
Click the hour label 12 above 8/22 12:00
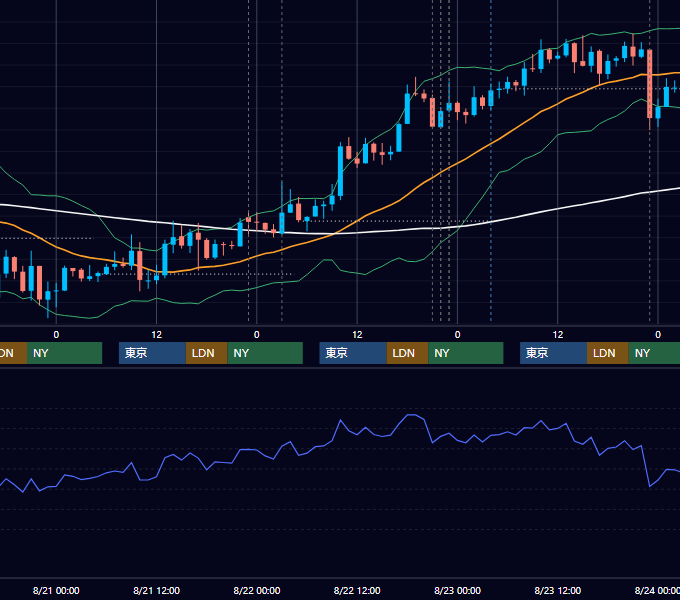(357, 335)
